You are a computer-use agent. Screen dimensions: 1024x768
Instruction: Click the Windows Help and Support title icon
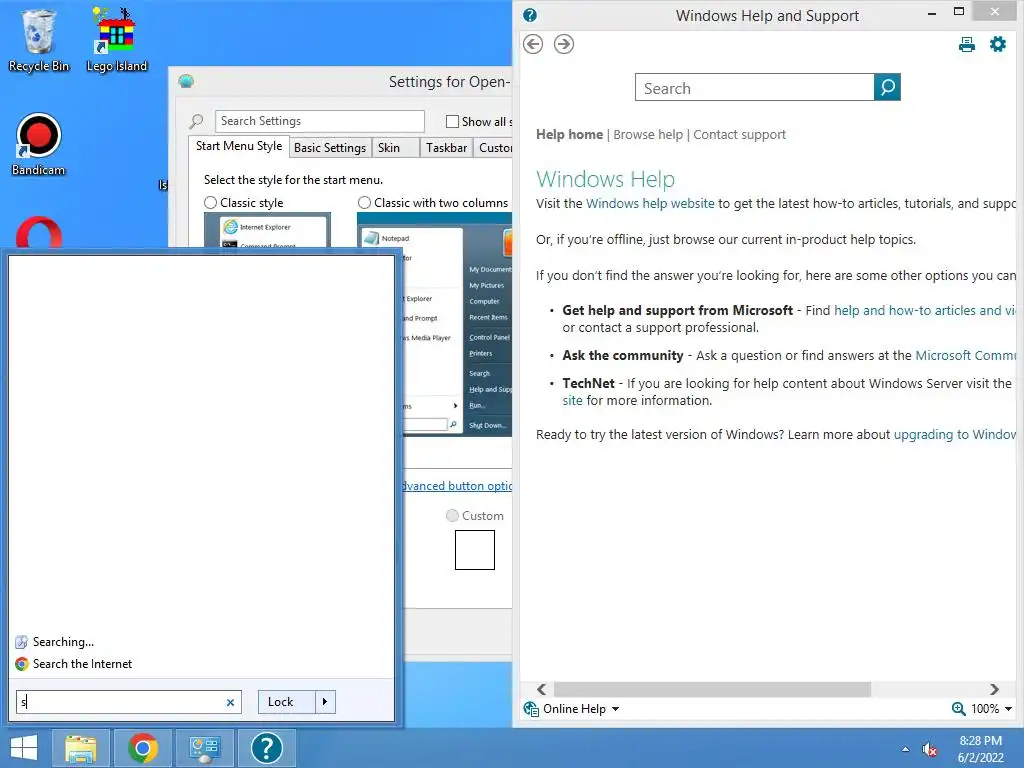tap(530, 15)
